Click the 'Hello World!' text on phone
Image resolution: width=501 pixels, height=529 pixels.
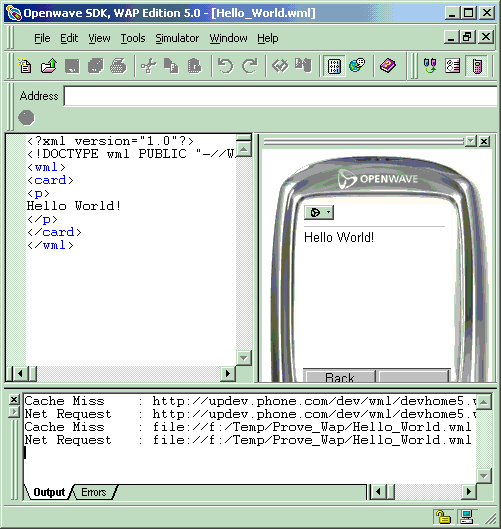[339, 238]
